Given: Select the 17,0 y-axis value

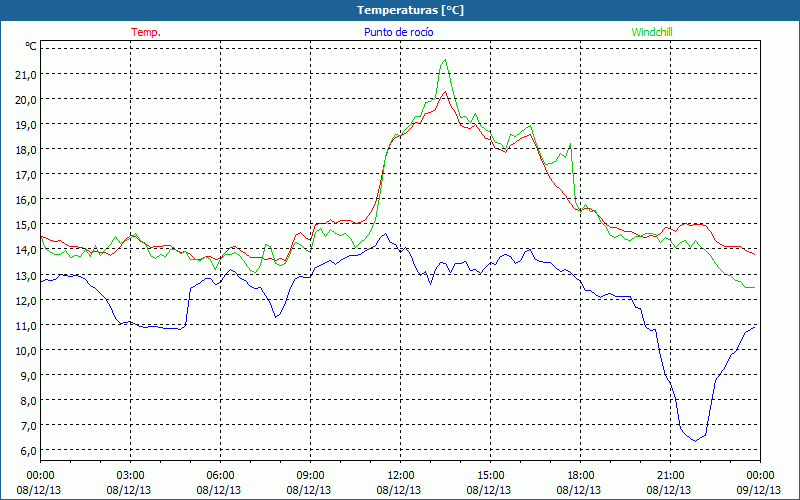Looking at the screenshot, I should [x=26, y=175].
